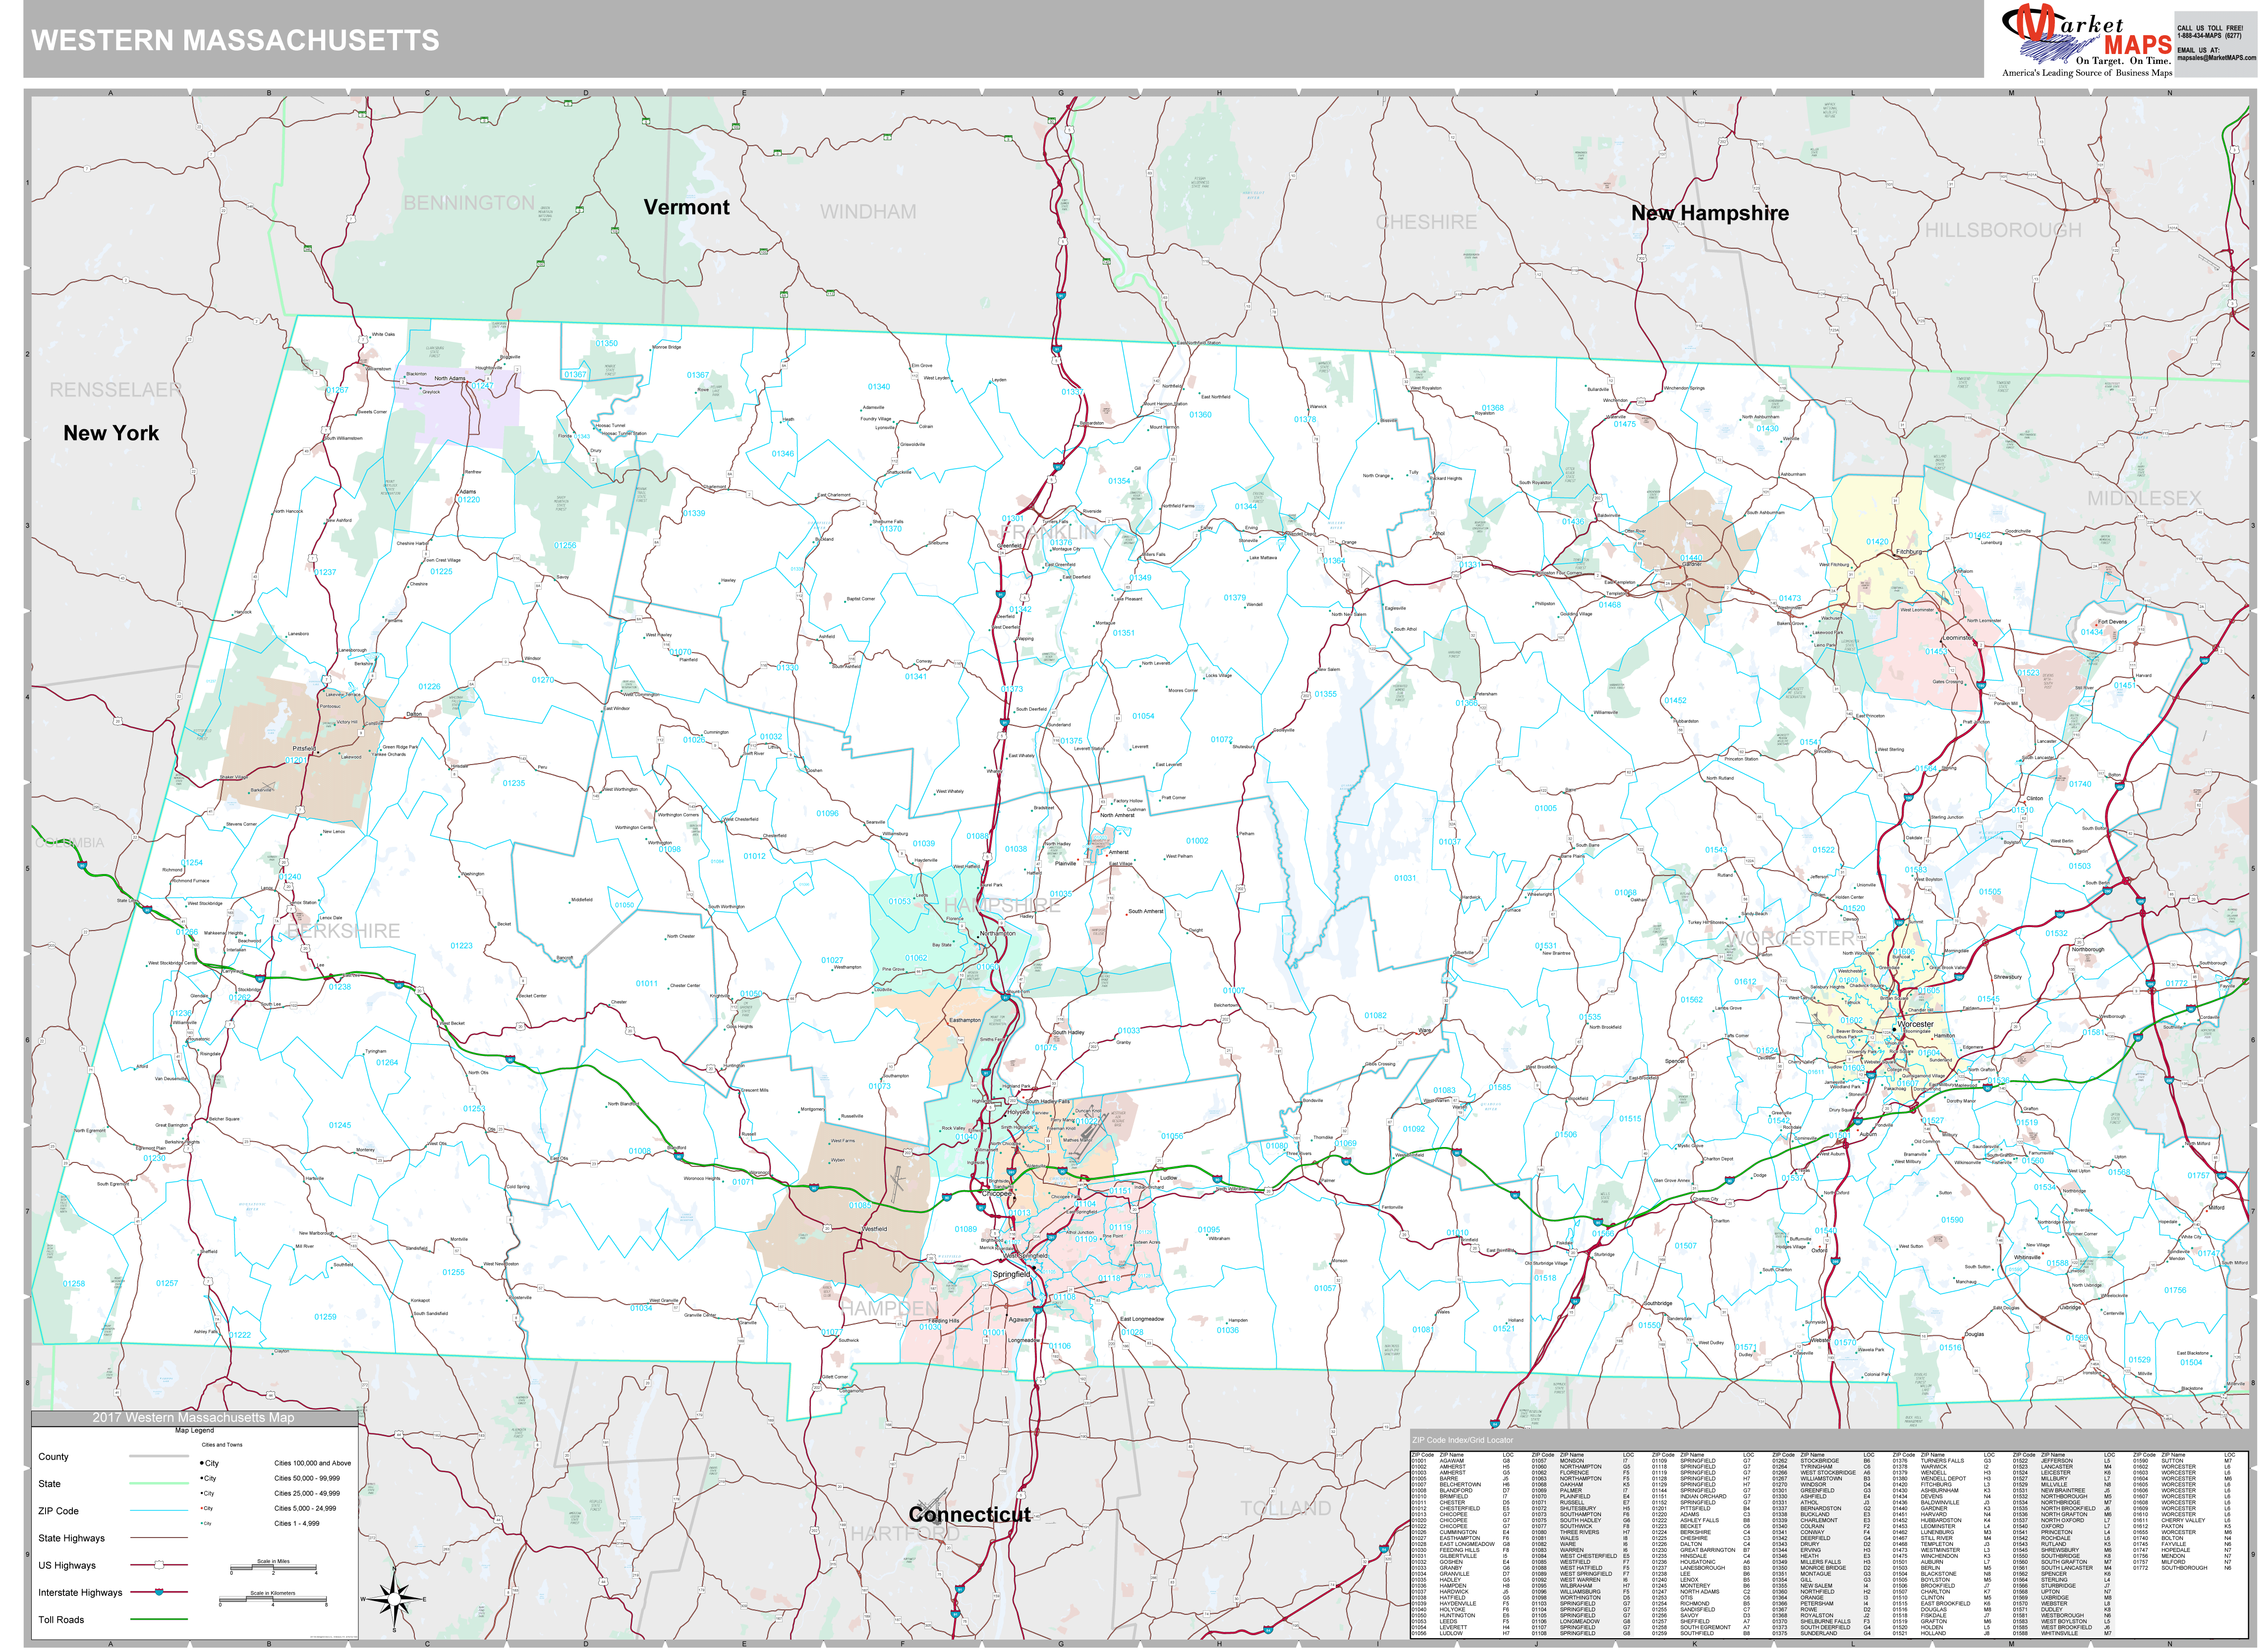
Task: Expand the Map Legend header bar
Action: point(194,1430)
